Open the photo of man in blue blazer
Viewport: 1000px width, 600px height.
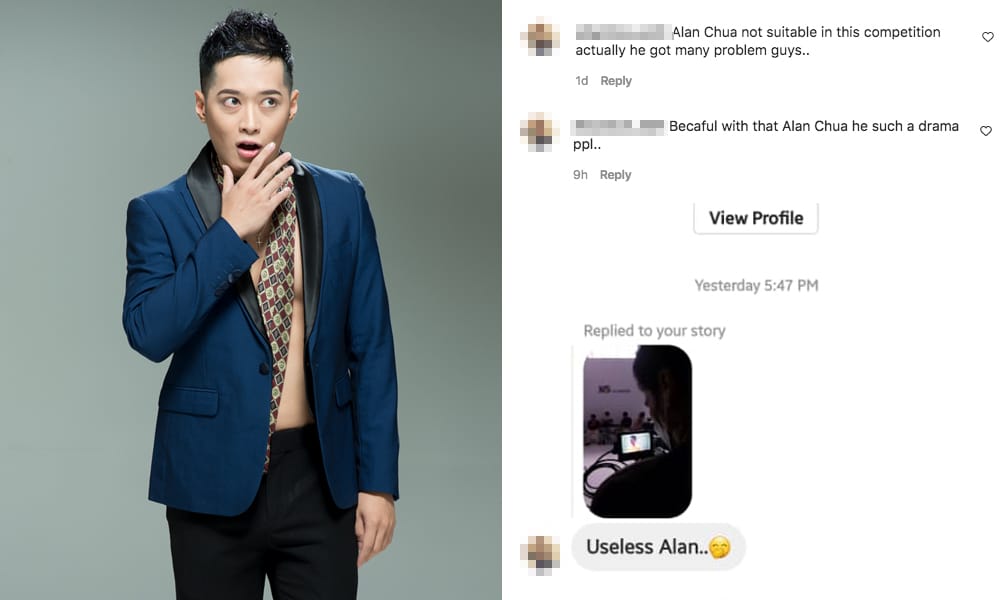[x=251, y=300]
